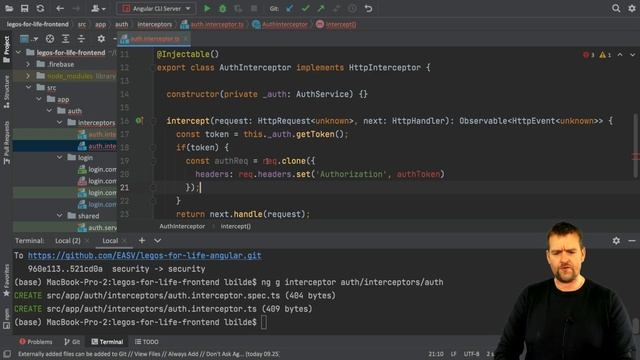
Task: Open project panel options gear icon
Action: 101,39
